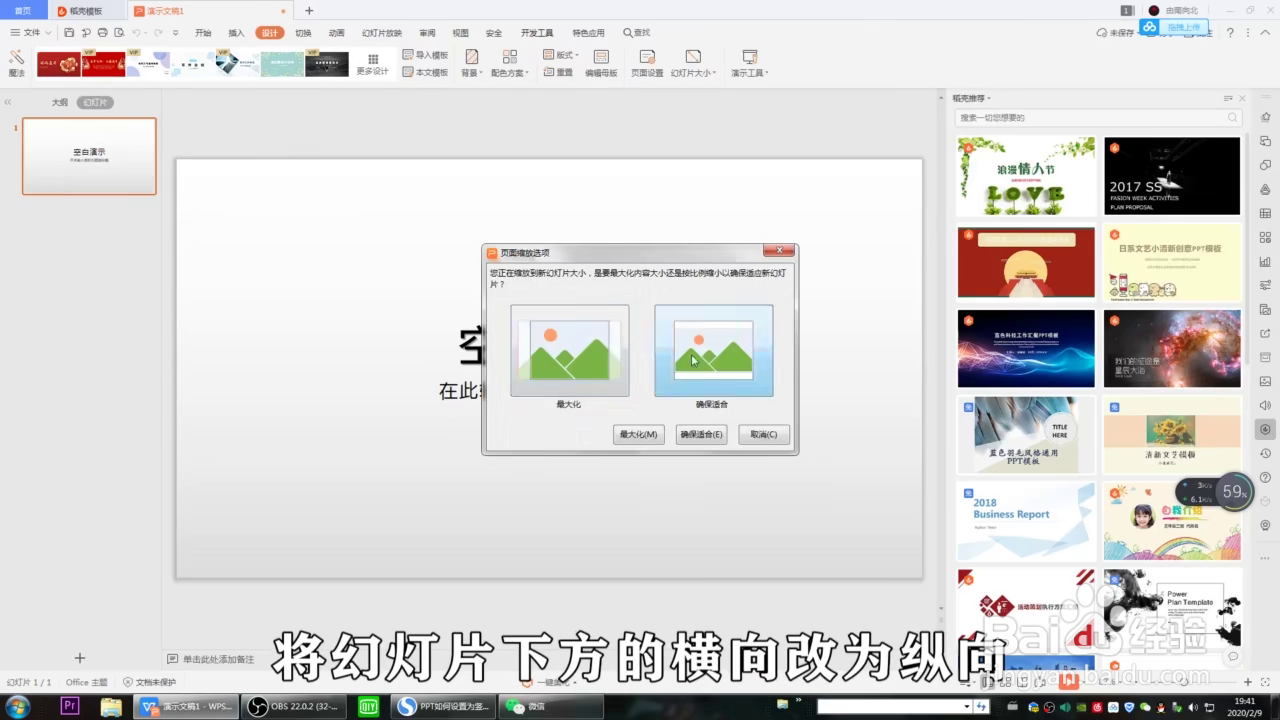The image size is (1280, 720).
Task: Open 页面设置
Action: click(647, 64)
